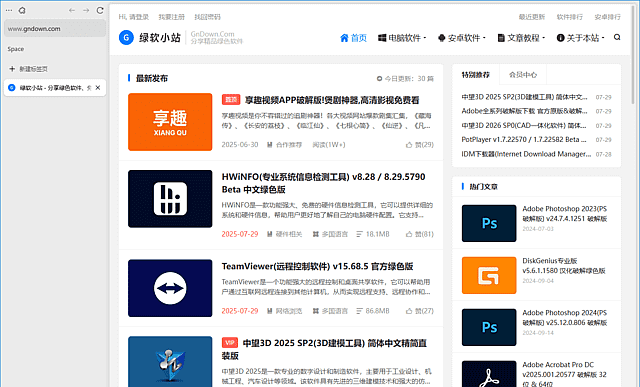Click the browser home icon
Image resolution: width=640 pixels, height=387 pixels.
[22, 10]
